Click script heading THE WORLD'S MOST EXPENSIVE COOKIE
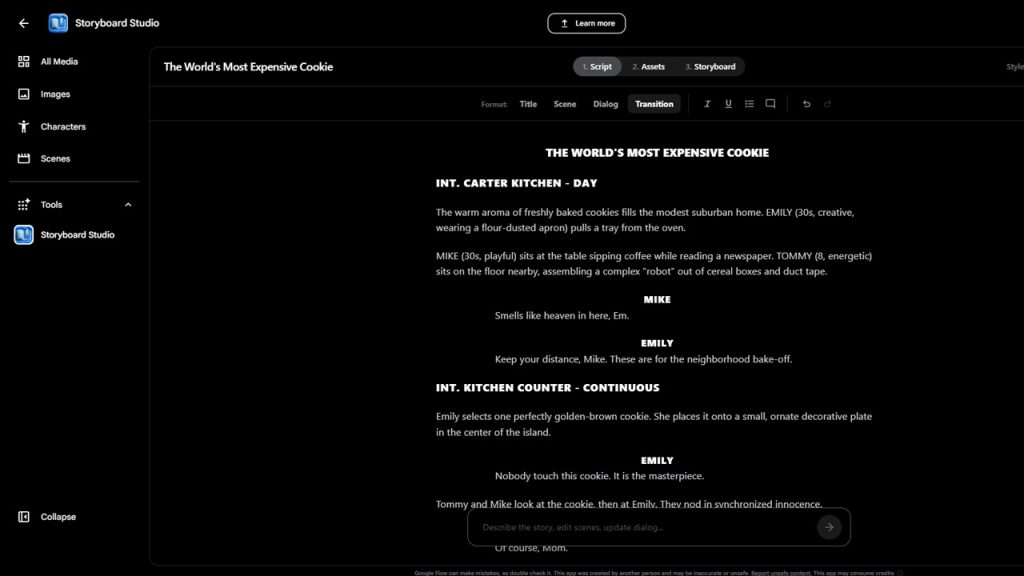Viewport: 1024px width, 576px height. (x=657, y=153)
